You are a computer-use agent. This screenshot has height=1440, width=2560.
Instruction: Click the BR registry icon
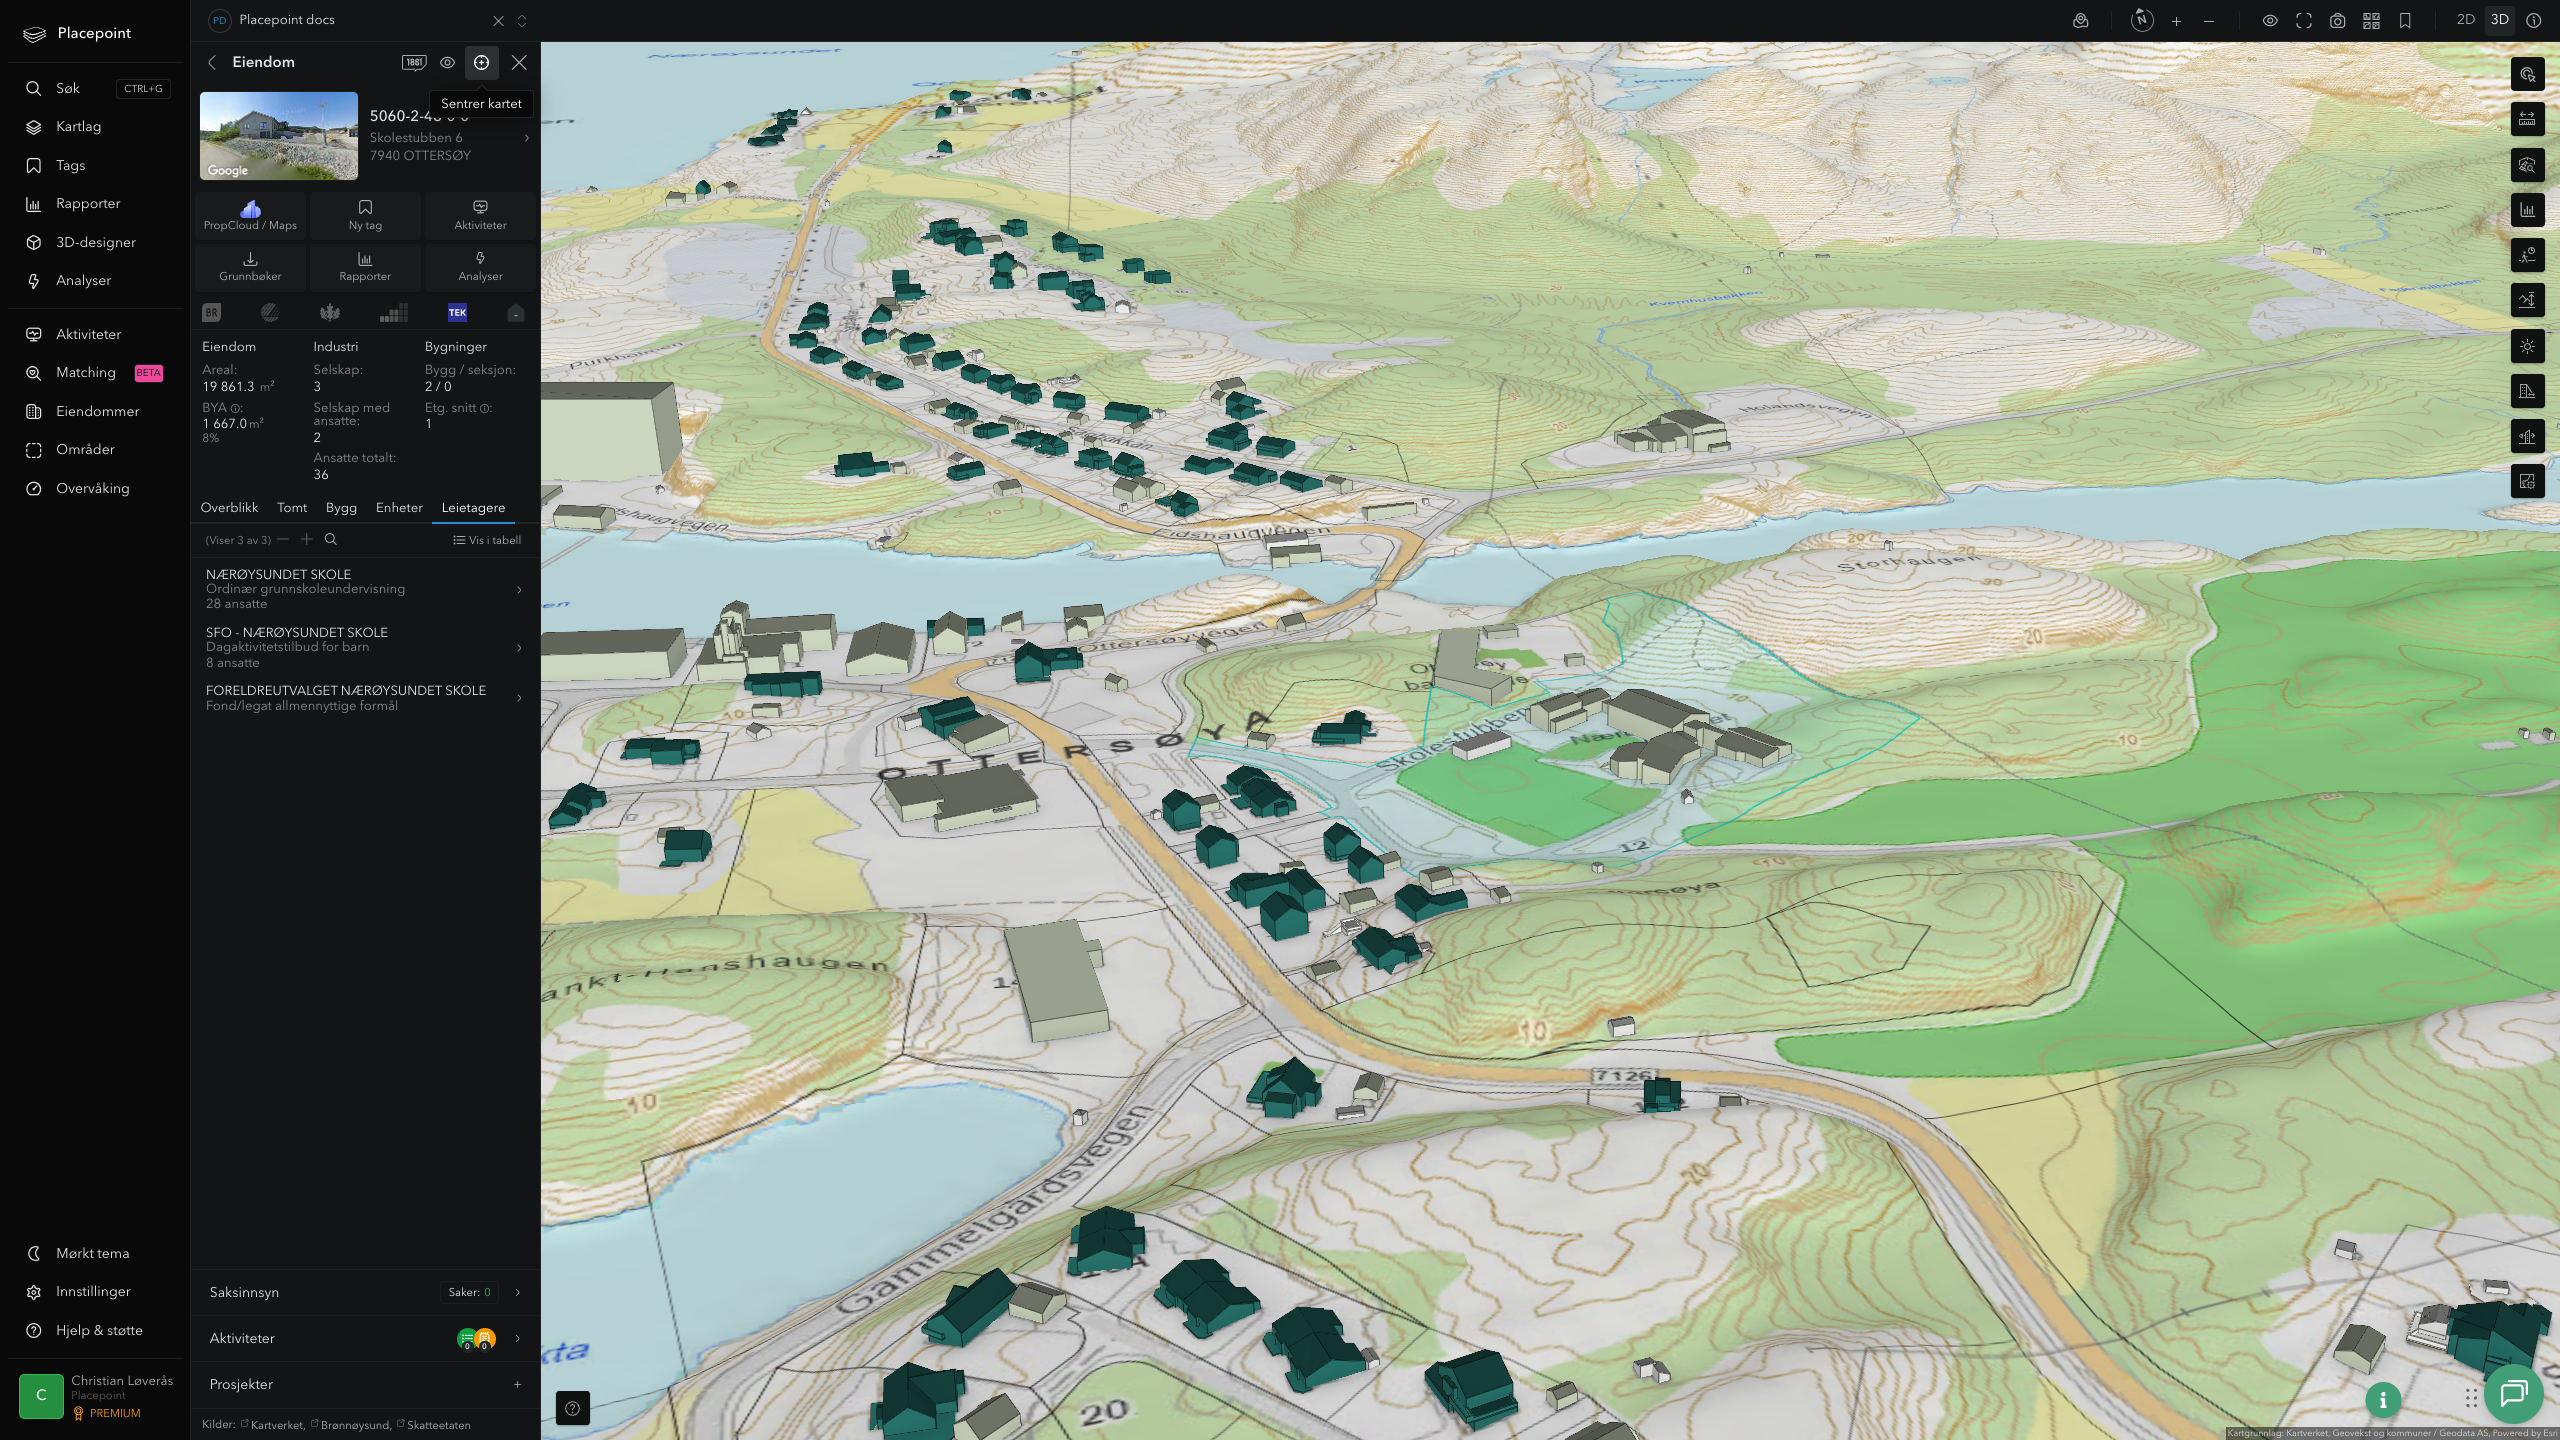click(211, 313)
